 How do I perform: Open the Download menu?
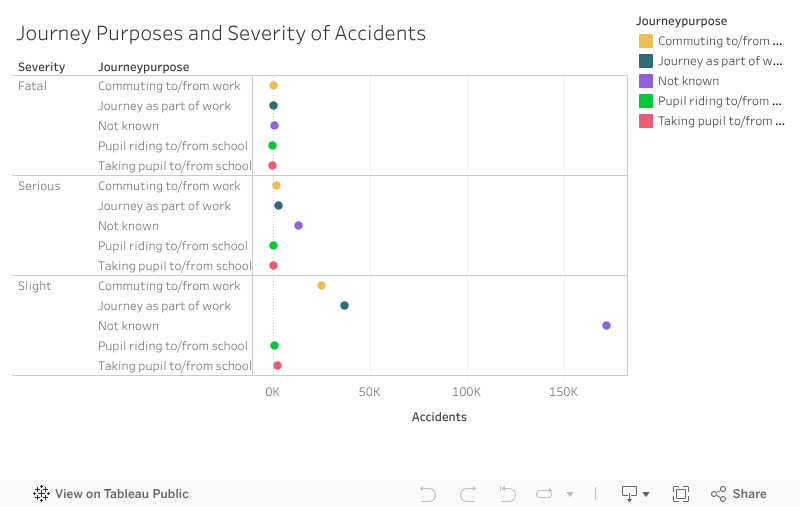point(635,494)
